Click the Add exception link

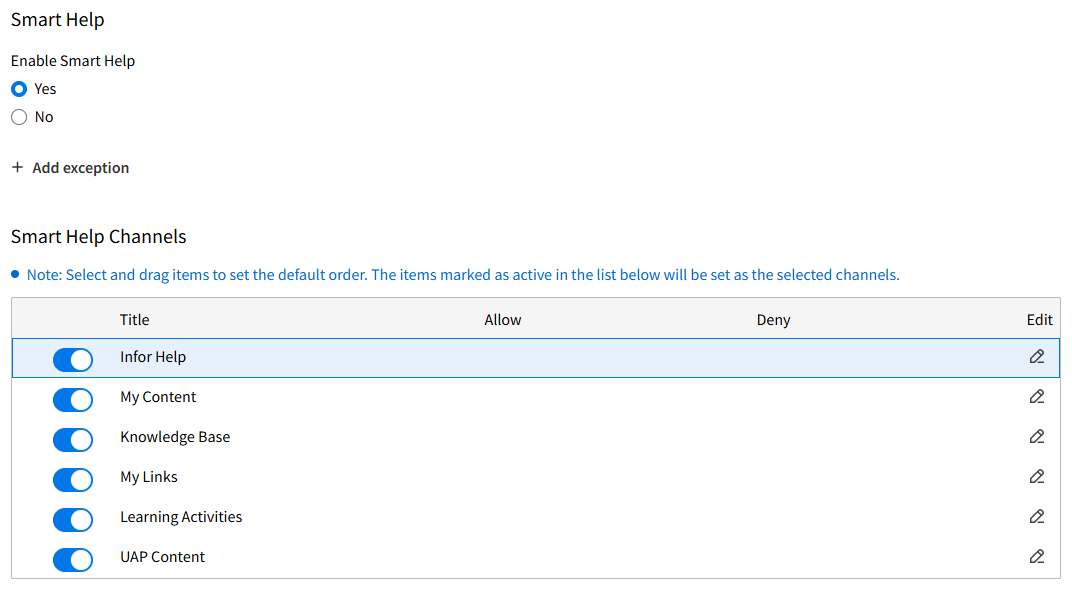point(80,167)
